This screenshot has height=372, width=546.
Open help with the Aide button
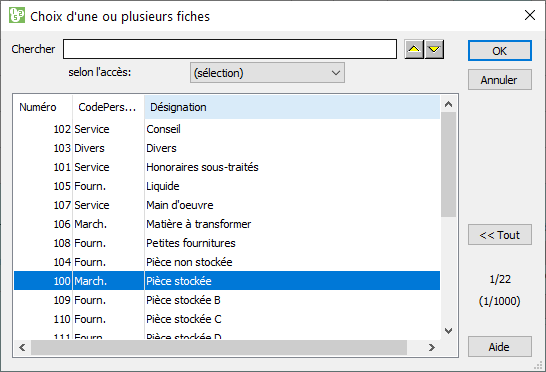pos(500,347)
